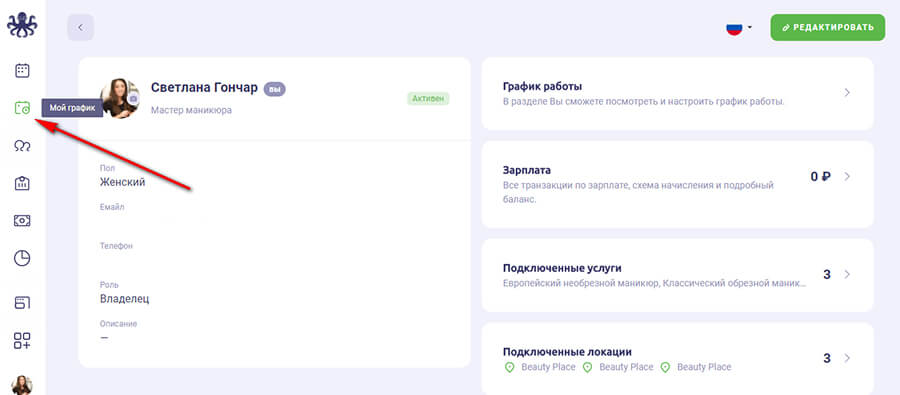Open the apps grid plus icon
Viewport: 900px width, 395px height.
tap(22, 340)
